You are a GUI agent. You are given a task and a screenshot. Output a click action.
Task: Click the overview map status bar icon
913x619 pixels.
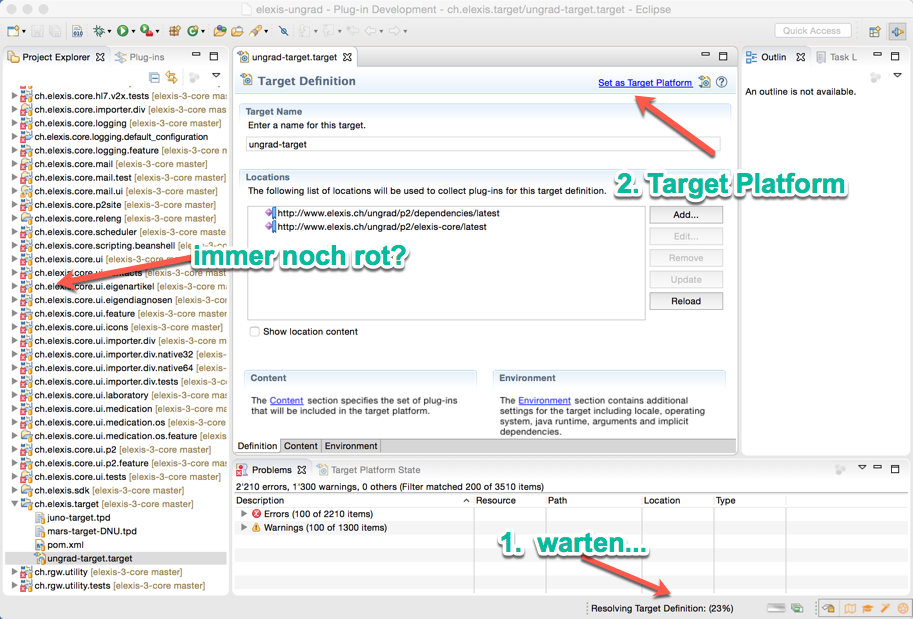coord(851,609)
